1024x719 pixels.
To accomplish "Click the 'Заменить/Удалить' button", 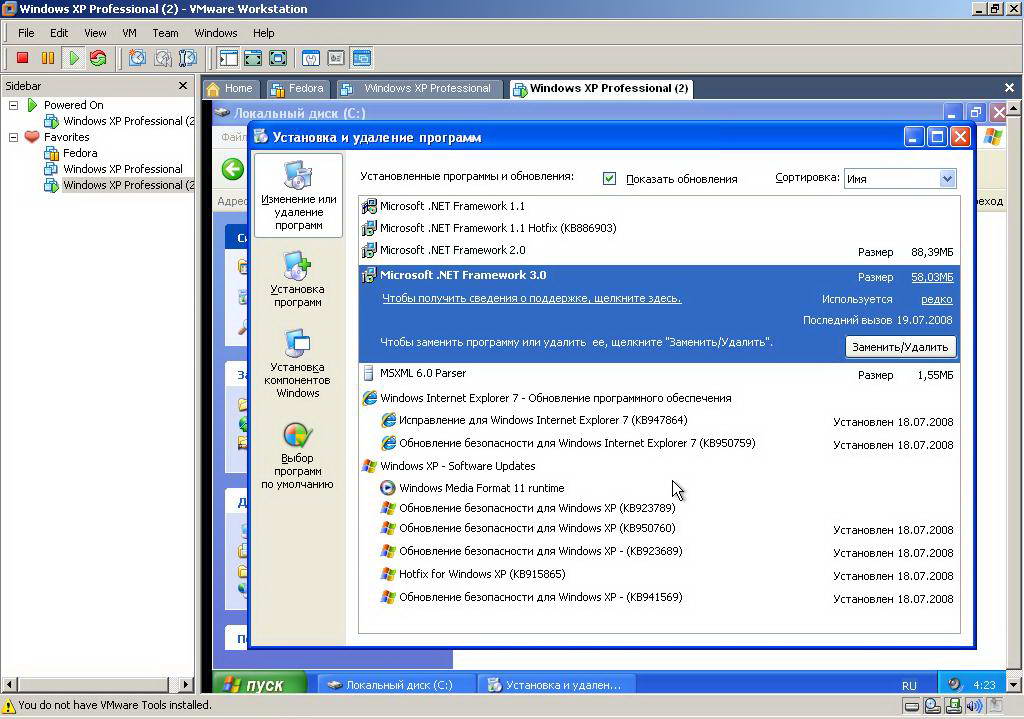I will pos(900,347).
